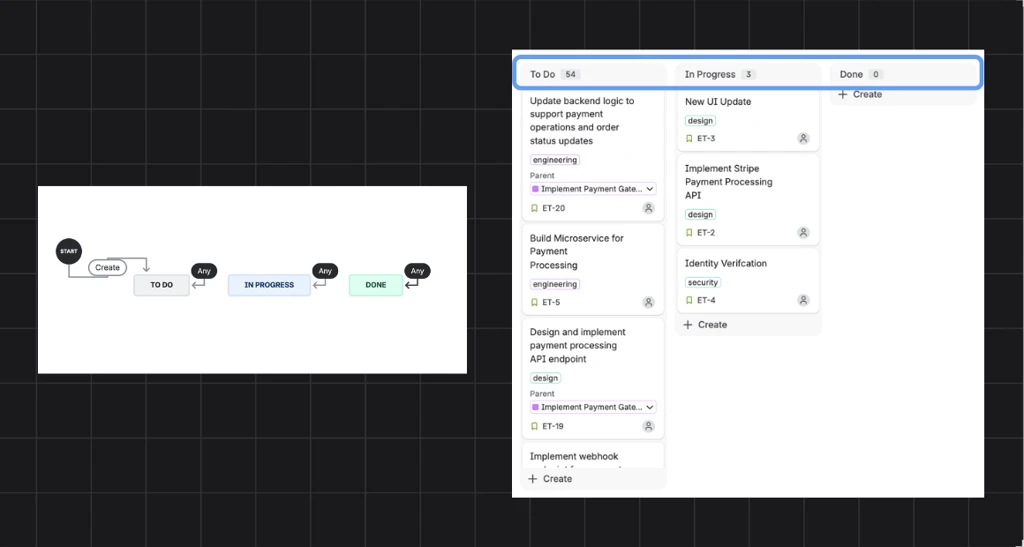1024x547 pixels.
Task: Click the 54 count badge in To Do
Action: (x=570, y=74)
